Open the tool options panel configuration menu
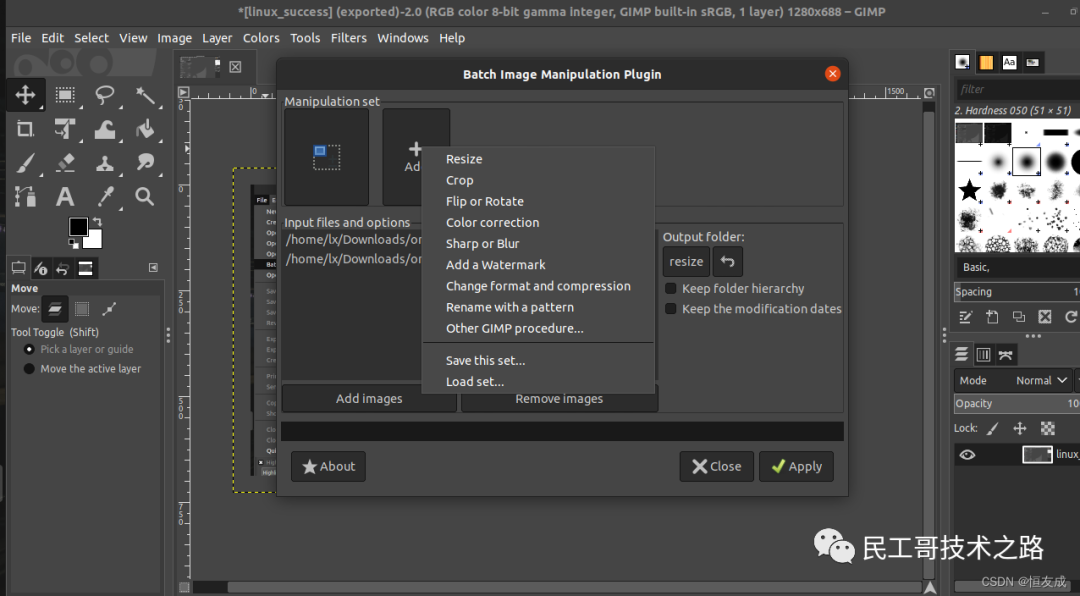The height and width of the screenshot is (596, 1080). pos(154,267)
